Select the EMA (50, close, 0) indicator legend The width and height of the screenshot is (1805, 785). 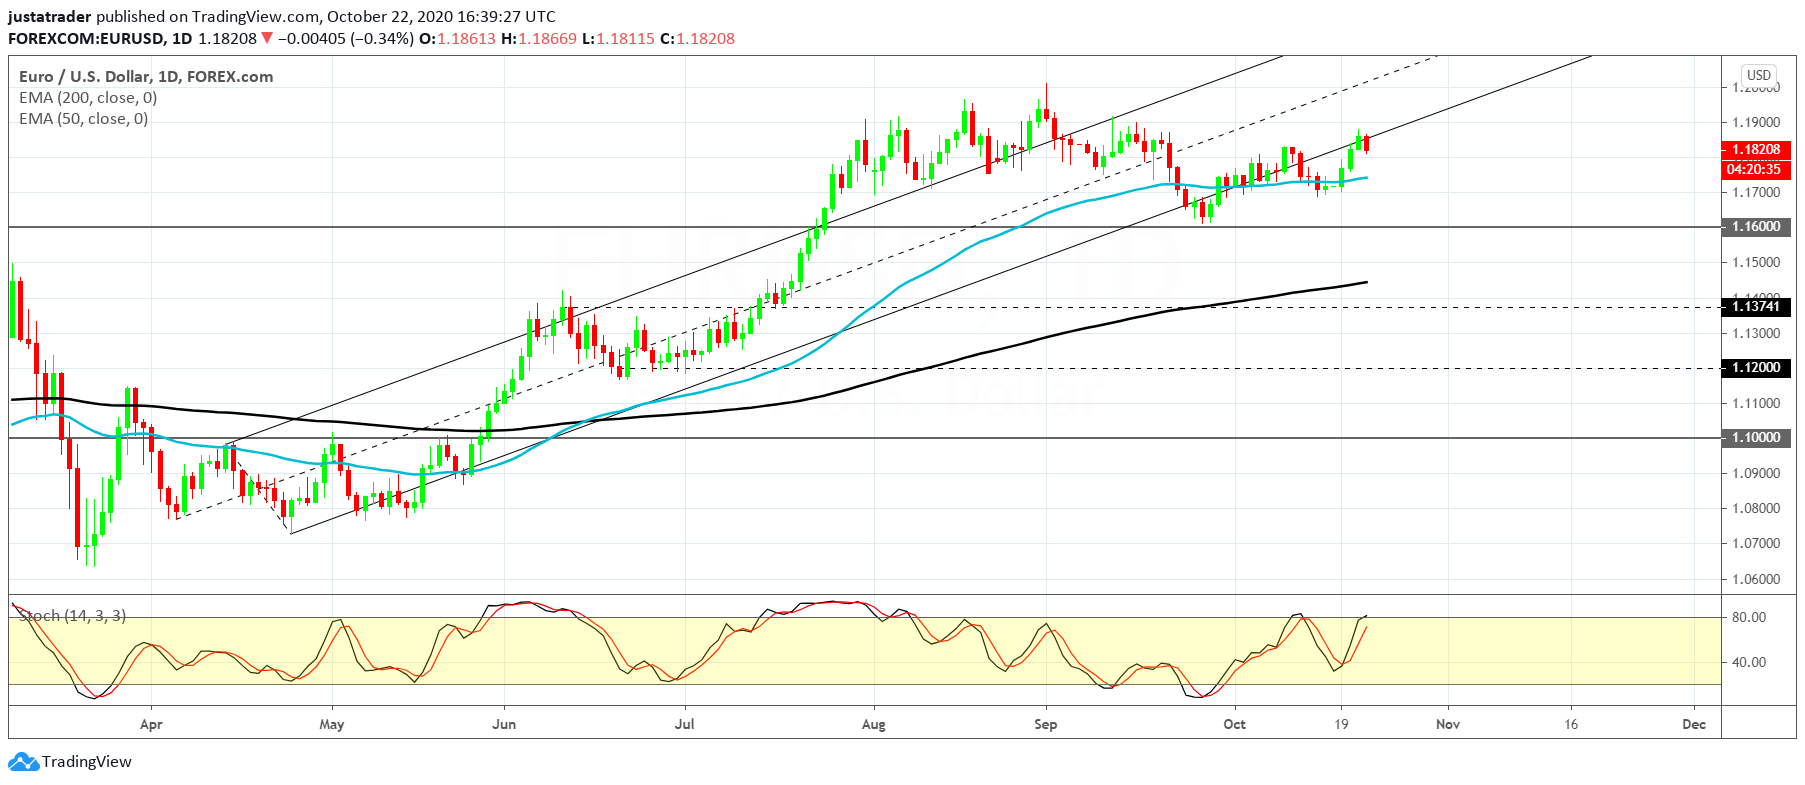pos(84,118)
